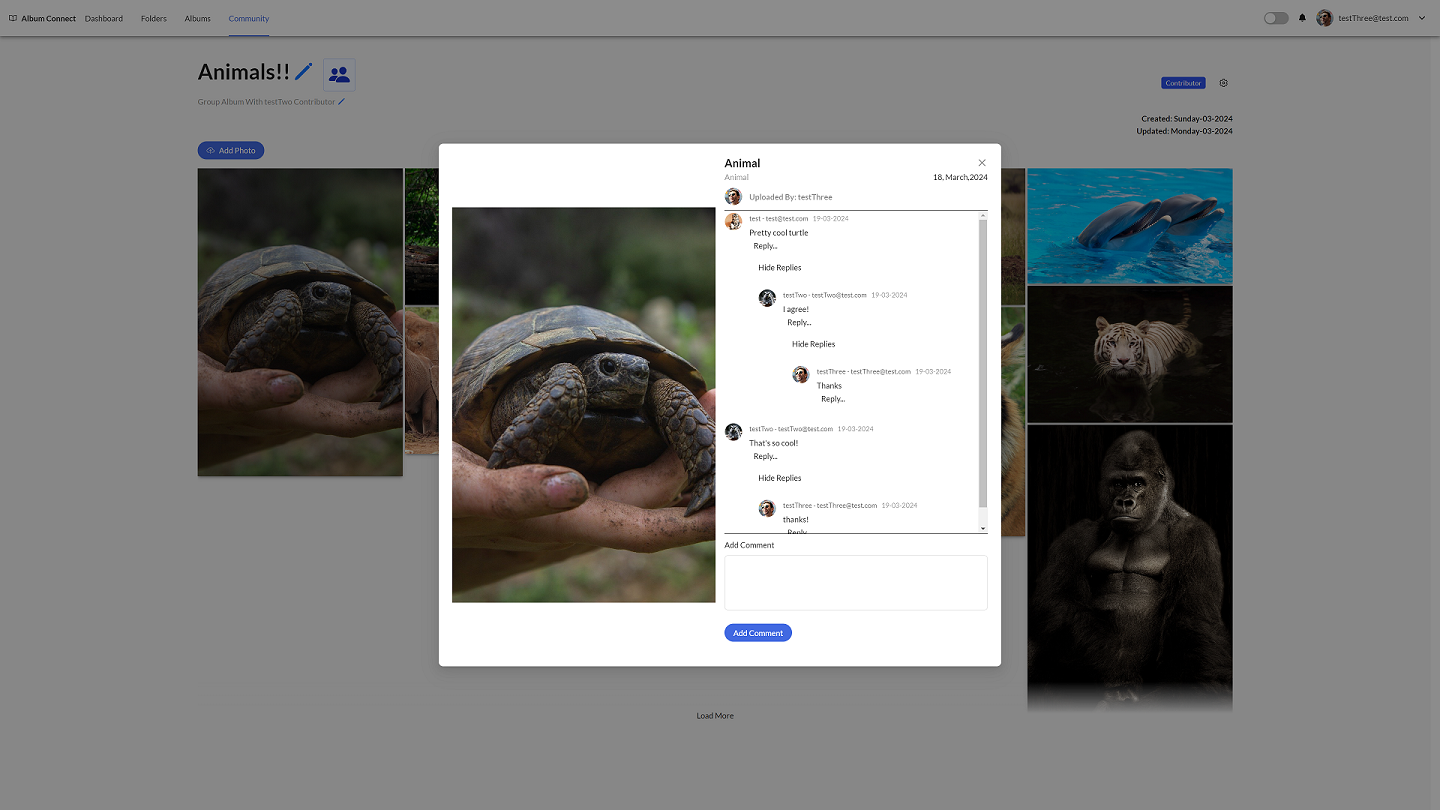The height and width of the screenshot is (810, 1440).
Task: Open the Dashboard tab
Action: point(104,18)
